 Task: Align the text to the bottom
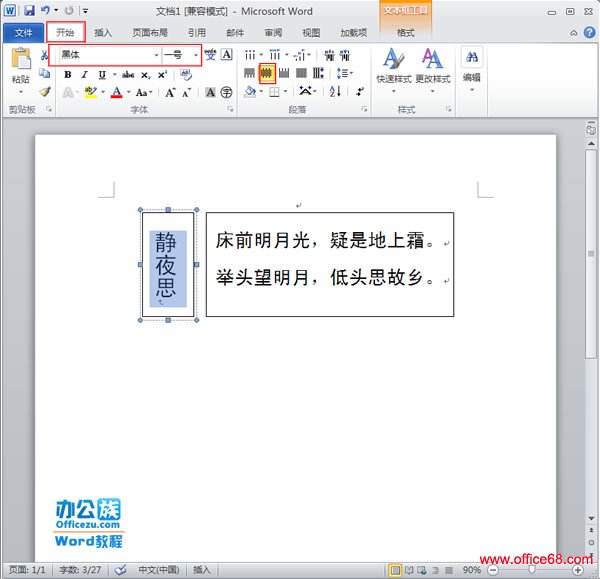(284, 73)
